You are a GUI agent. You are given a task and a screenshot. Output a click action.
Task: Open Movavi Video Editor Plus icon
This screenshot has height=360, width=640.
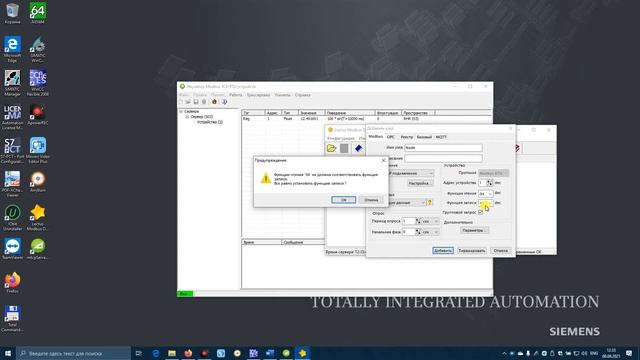click(38, 151)
